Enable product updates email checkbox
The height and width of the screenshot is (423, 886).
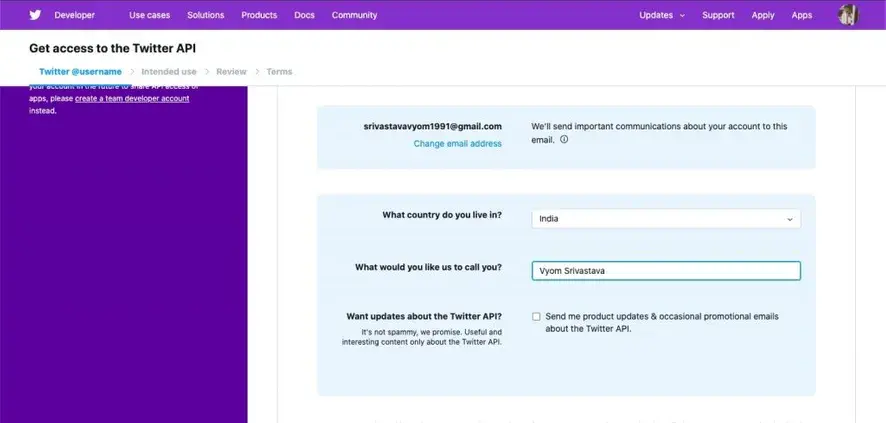click(x=536, y=317)
